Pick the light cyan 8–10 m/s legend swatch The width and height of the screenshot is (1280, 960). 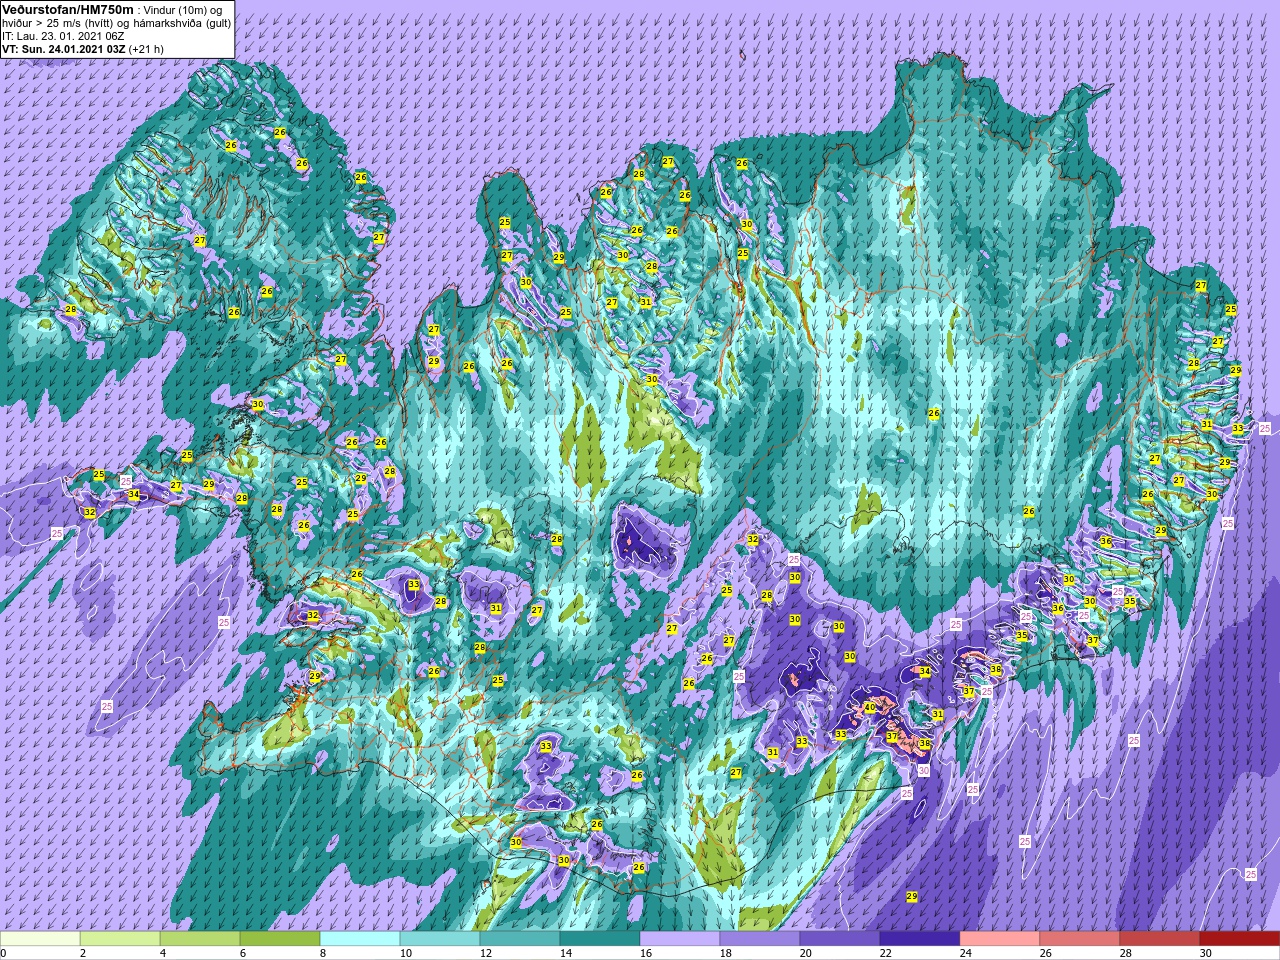click(360, 939)
